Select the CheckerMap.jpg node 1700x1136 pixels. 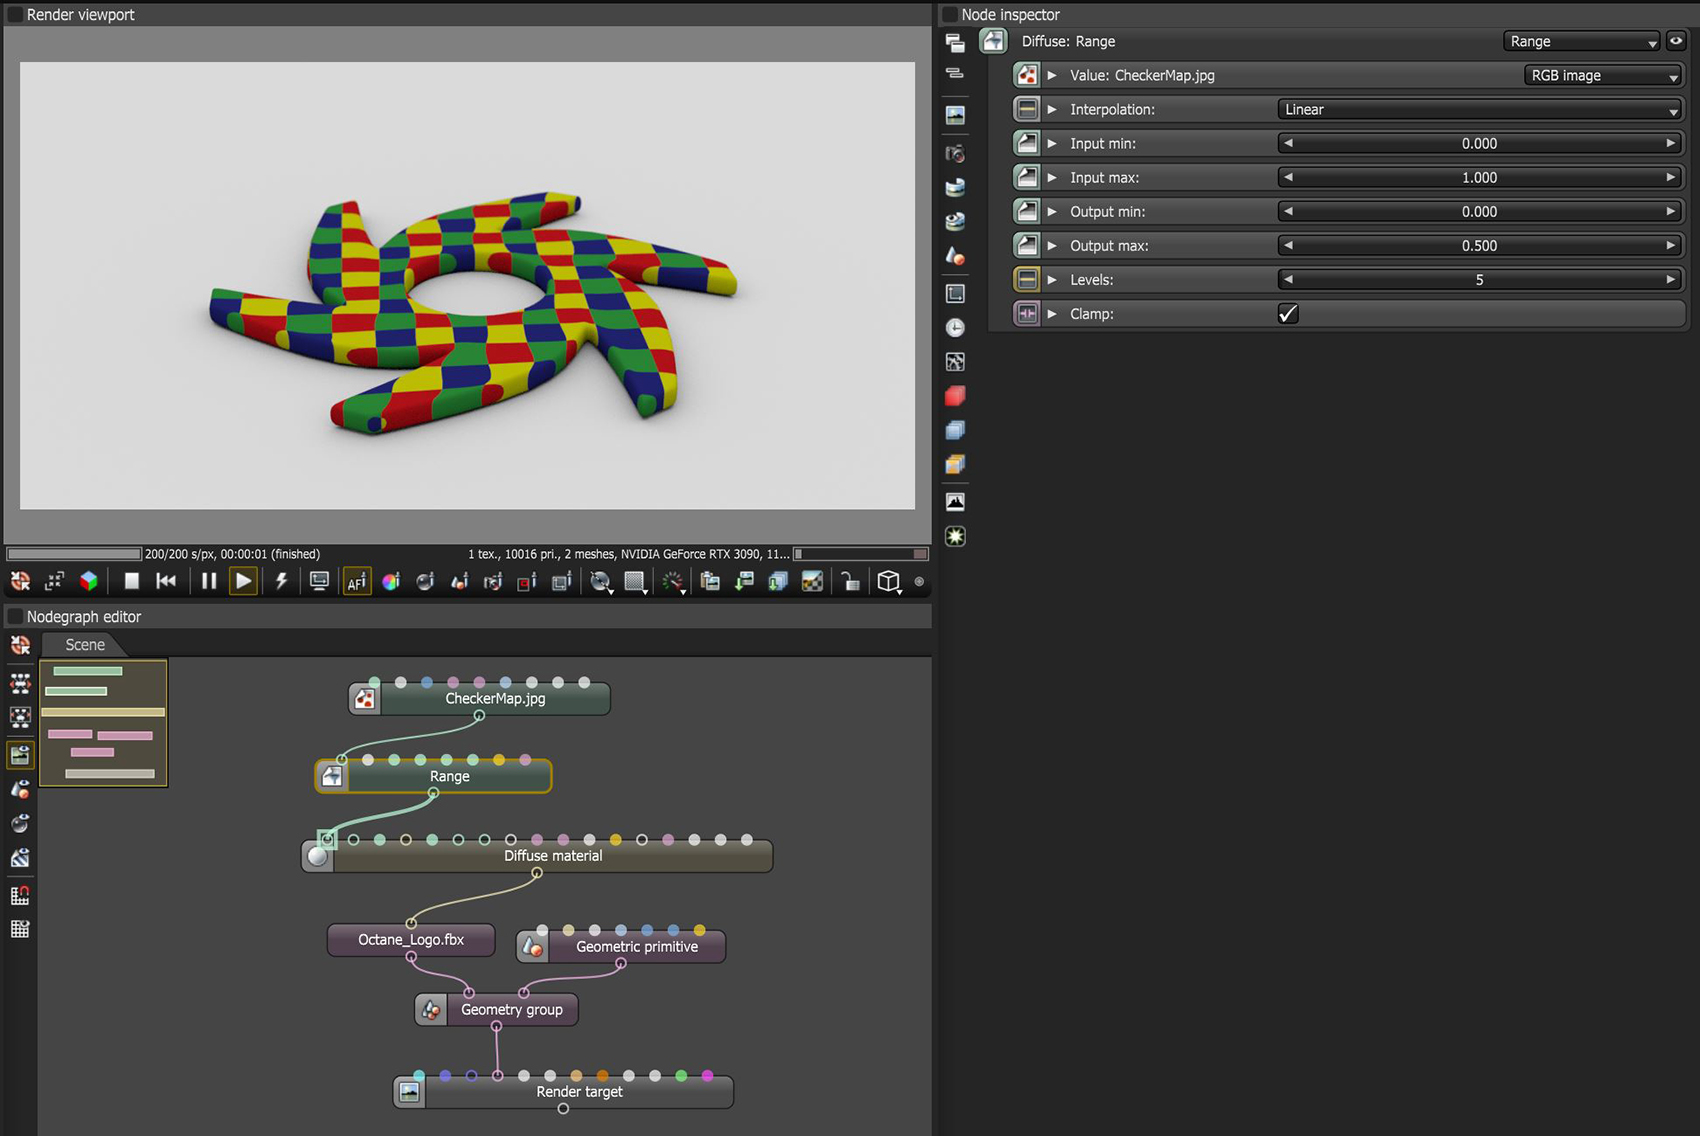tap(480, 698)
